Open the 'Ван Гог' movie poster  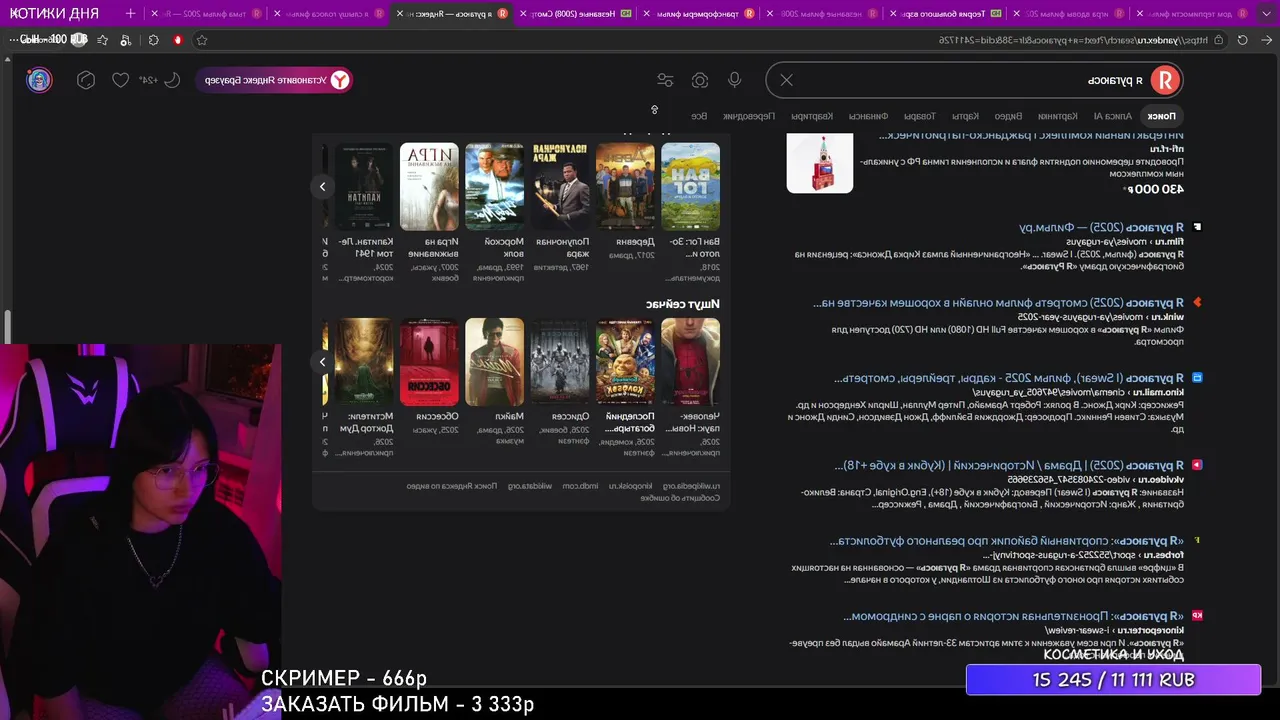coord(691,187)
